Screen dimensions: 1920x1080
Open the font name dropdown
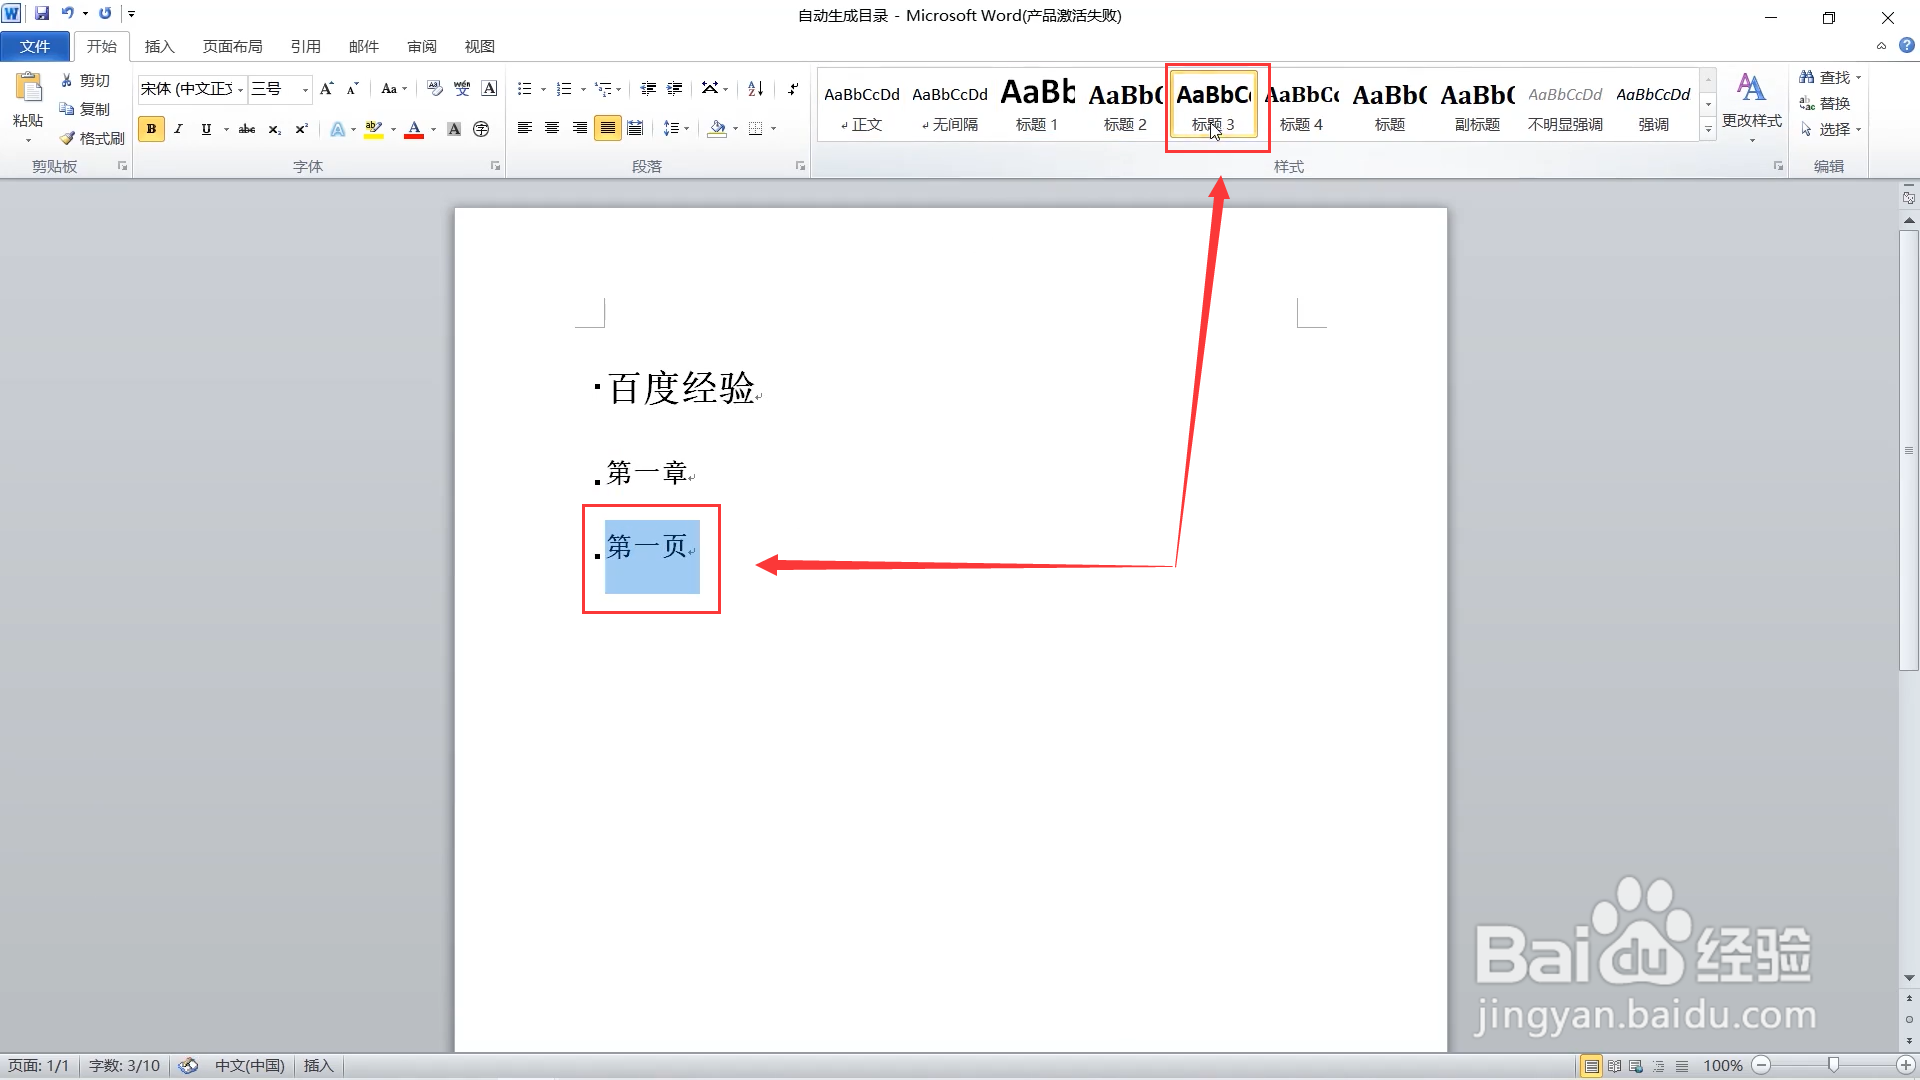tap(241, 90)
